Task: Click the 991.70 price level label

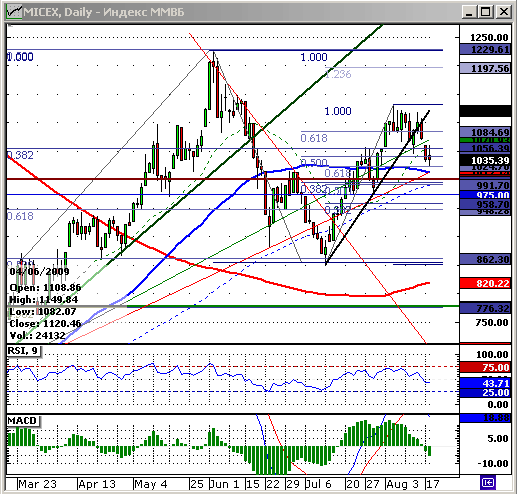Action: 485,185
